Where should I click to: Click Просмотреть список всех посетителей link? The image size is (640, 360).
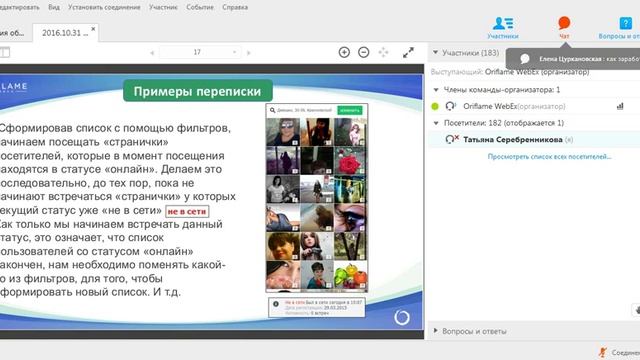(x=549, y=156)
